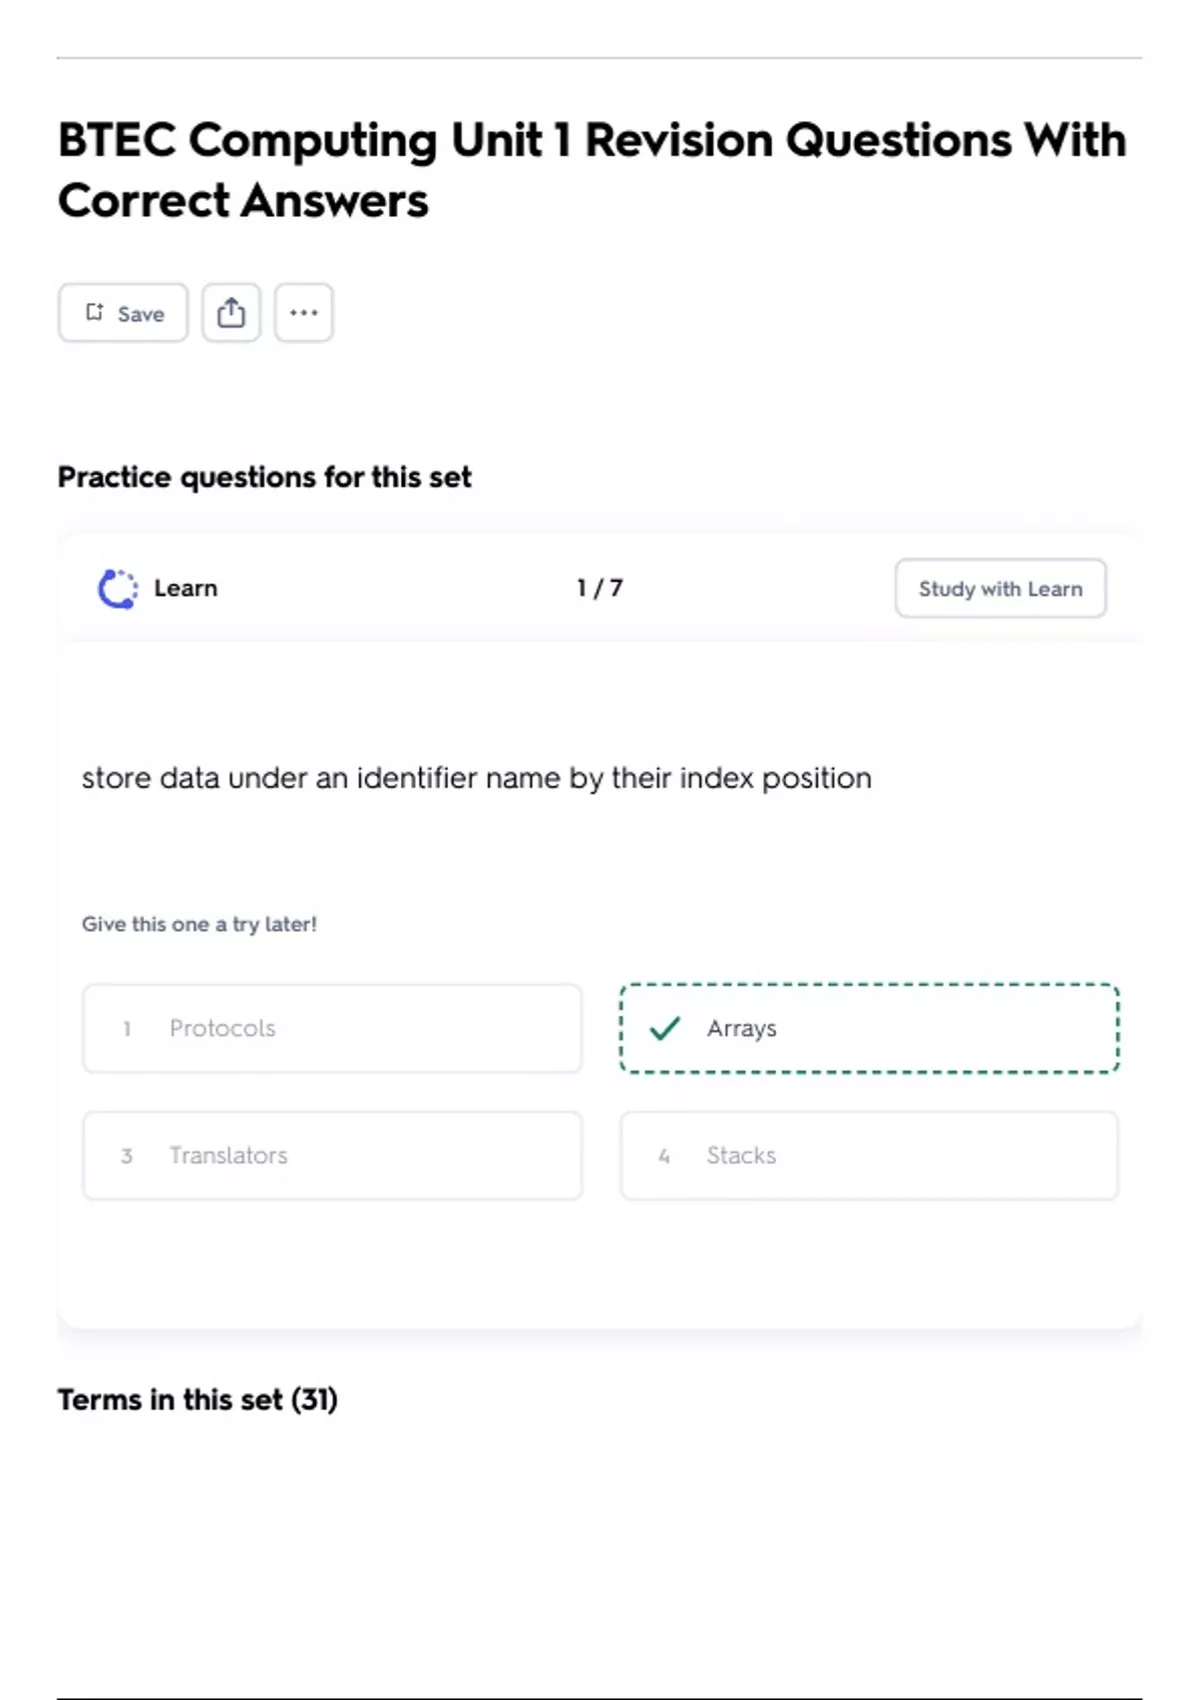Click the question text about index position
The image size is (1200, 1700).
pyautogui.click(x=476, y=778)
